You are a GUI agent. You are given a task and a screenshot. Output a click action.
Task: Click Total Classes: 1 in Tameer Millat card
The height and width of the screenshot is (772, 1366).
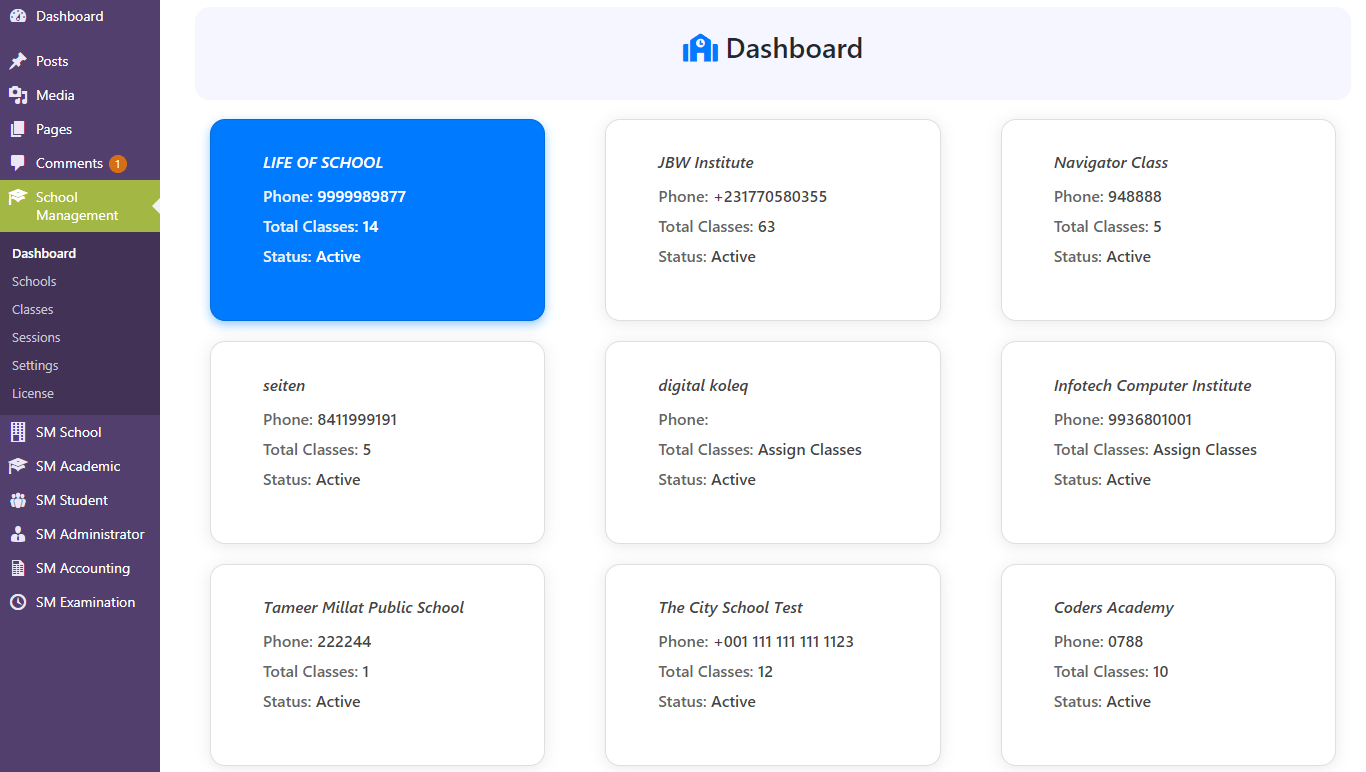click(316, 671)
